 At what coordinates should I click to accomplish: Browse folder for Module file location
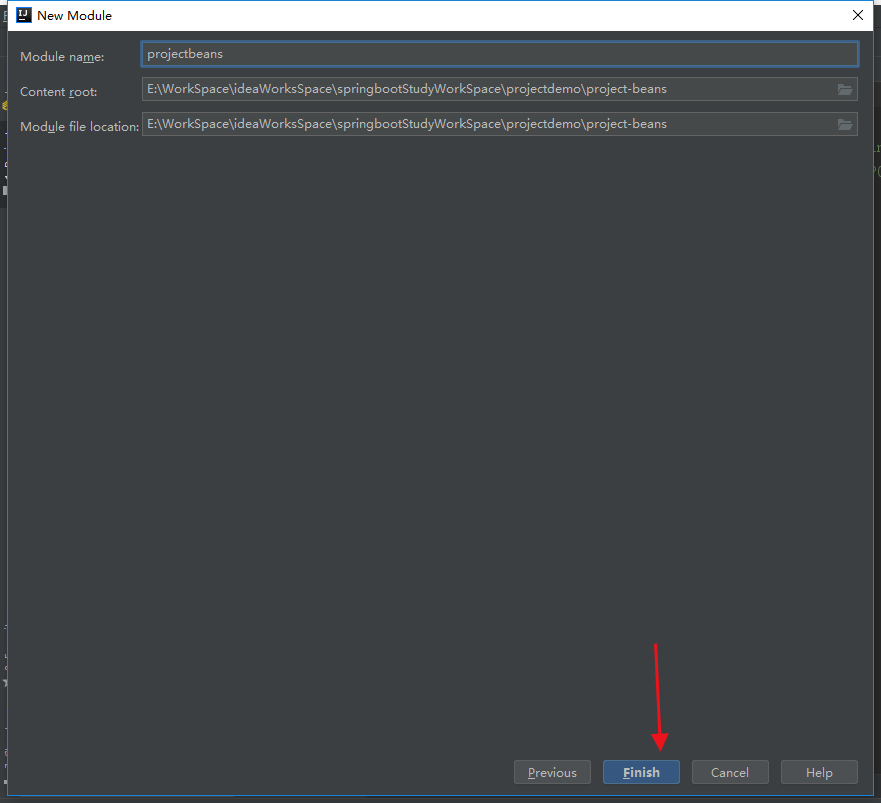tap(845, 124)
